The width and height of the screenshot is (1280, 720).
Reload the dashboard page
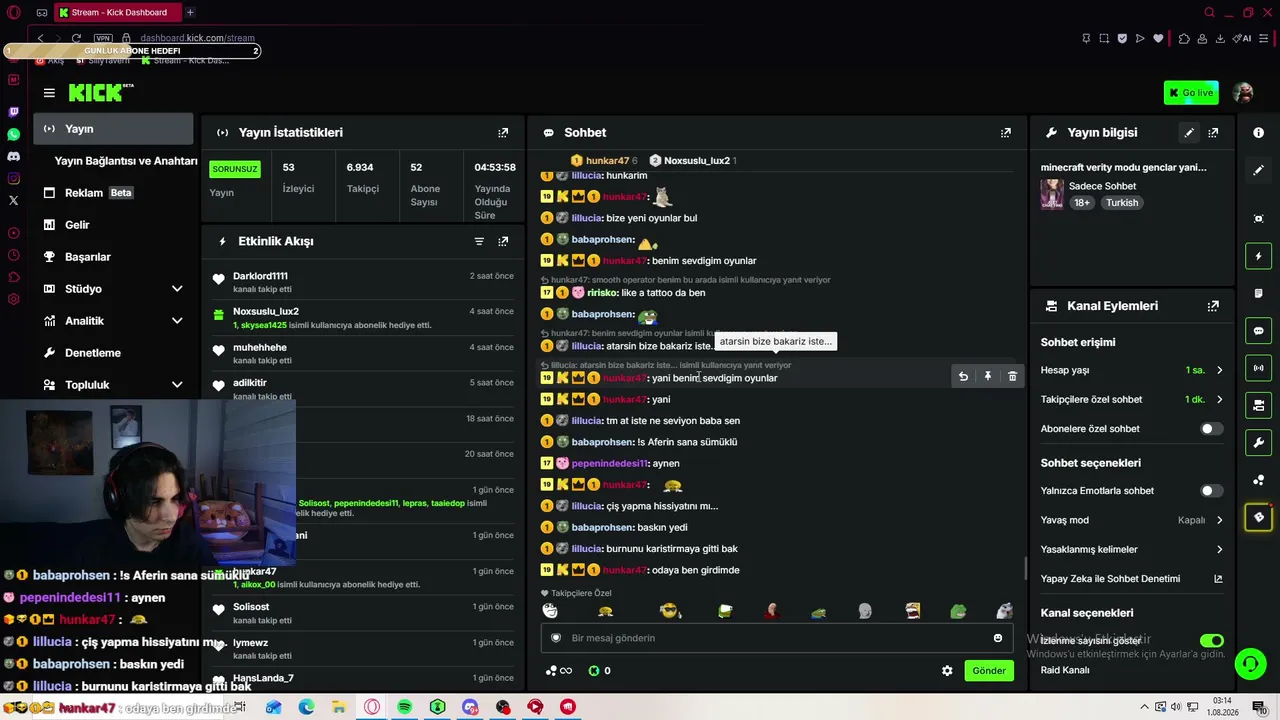coord(76,38)
